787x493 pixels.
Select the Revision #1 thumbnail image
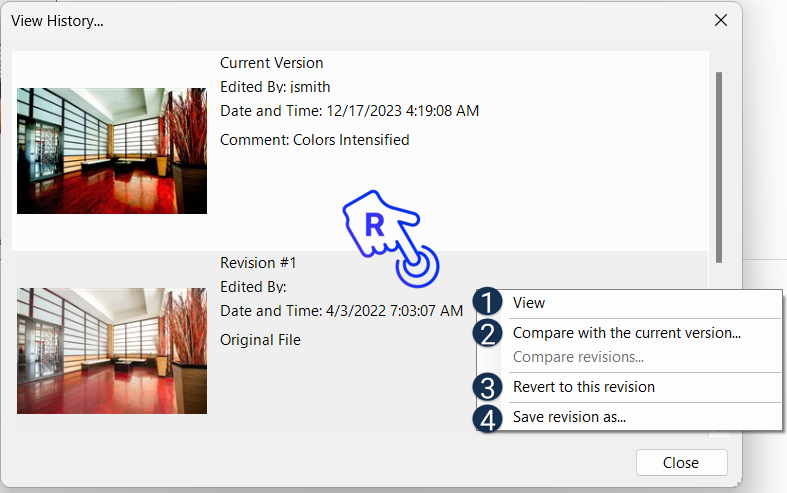click(x=112, y=350)
